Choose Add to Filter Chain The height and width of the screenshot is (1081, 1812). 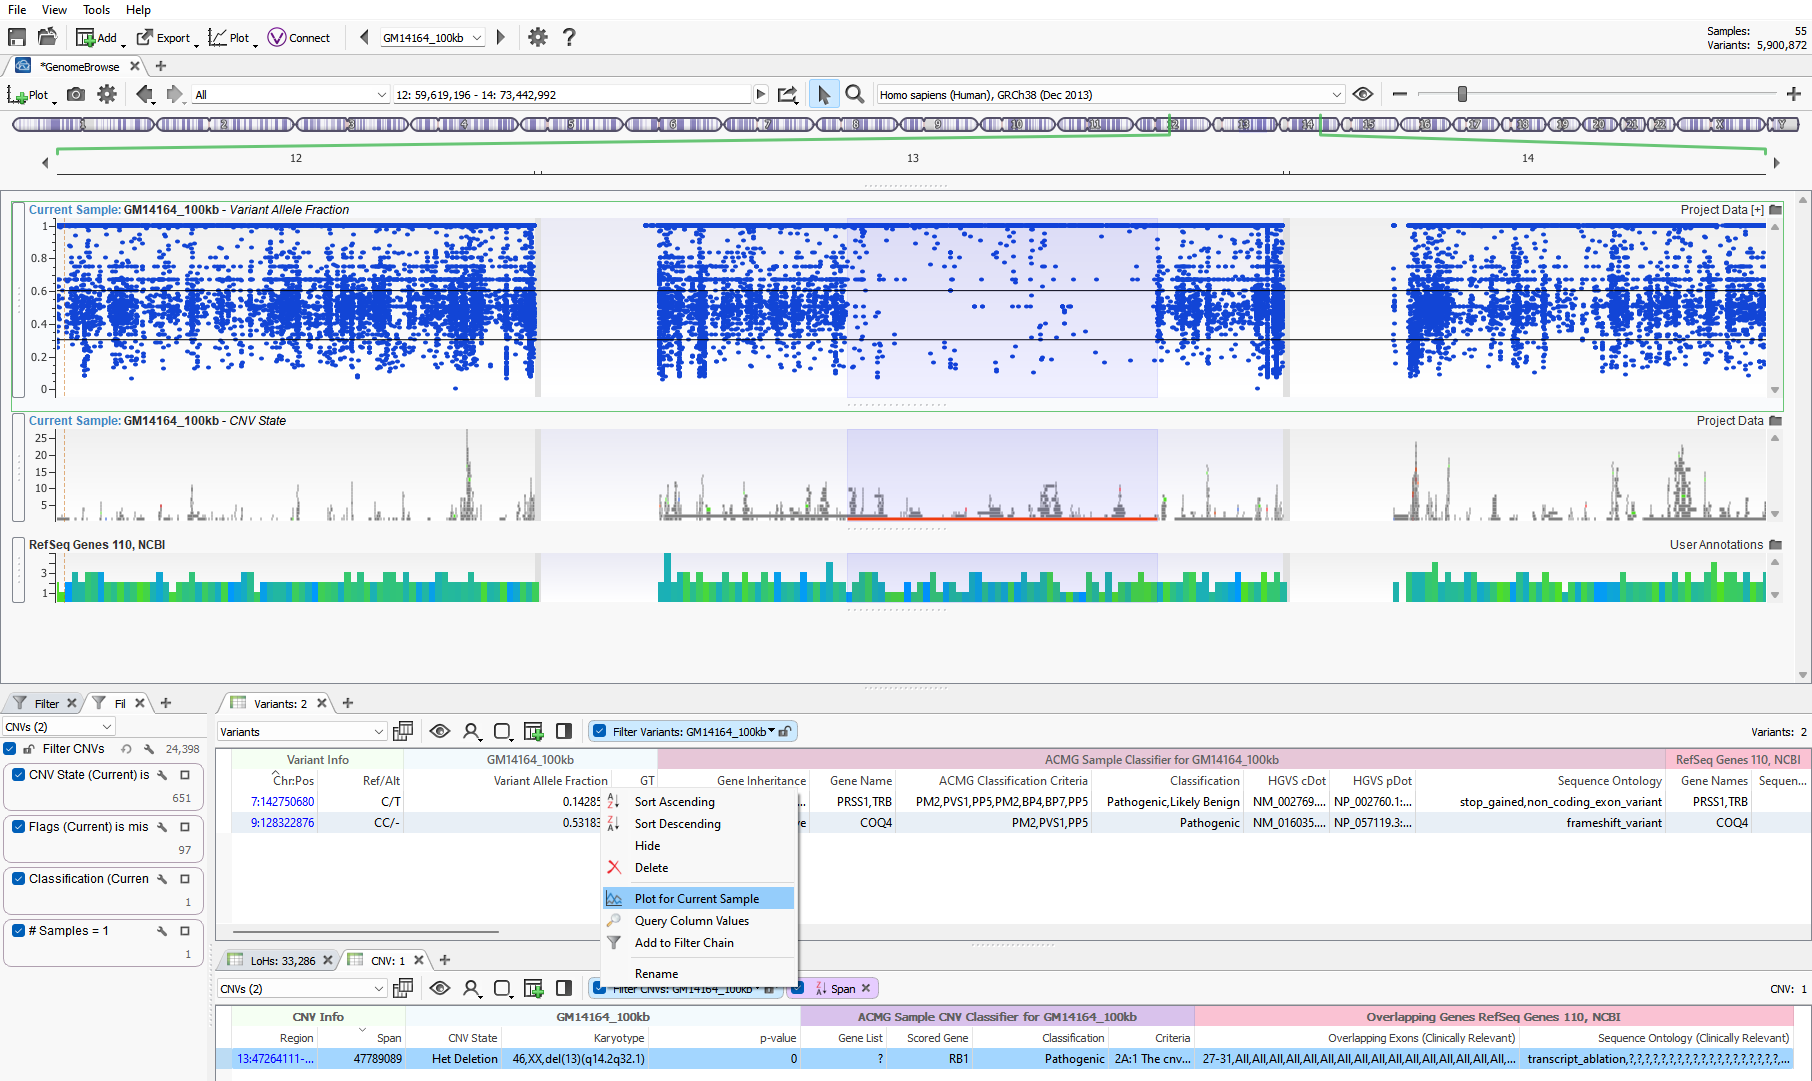pos(698,943)
